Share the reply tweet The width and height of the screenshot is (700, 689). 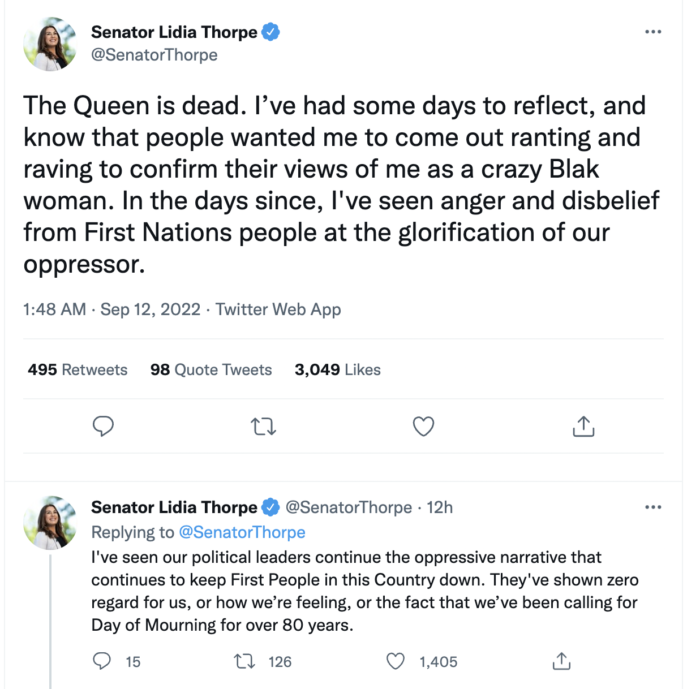[562, 661]
